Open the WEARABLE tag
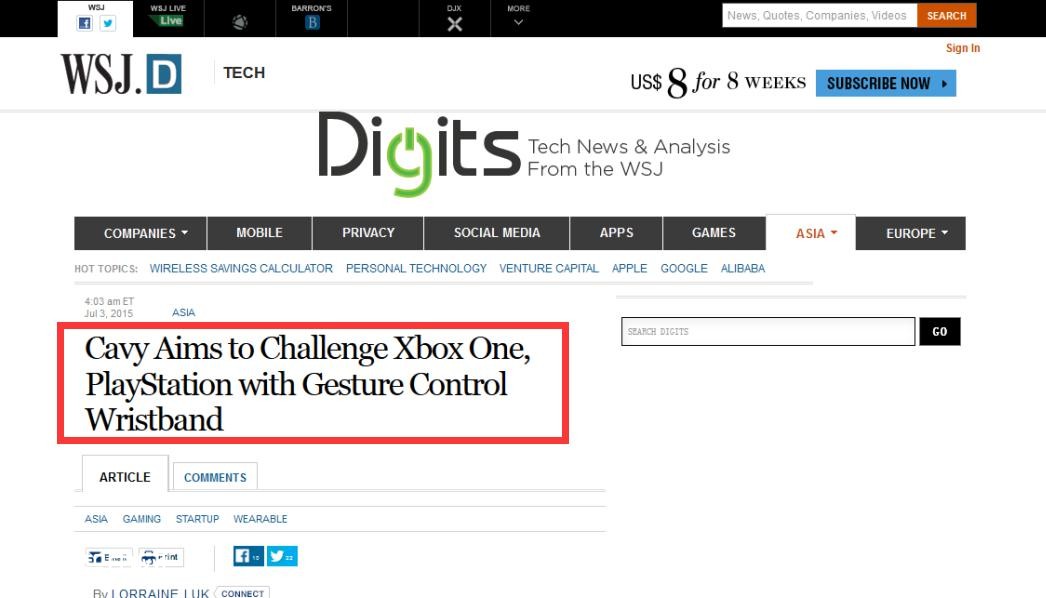 [260, 519]
